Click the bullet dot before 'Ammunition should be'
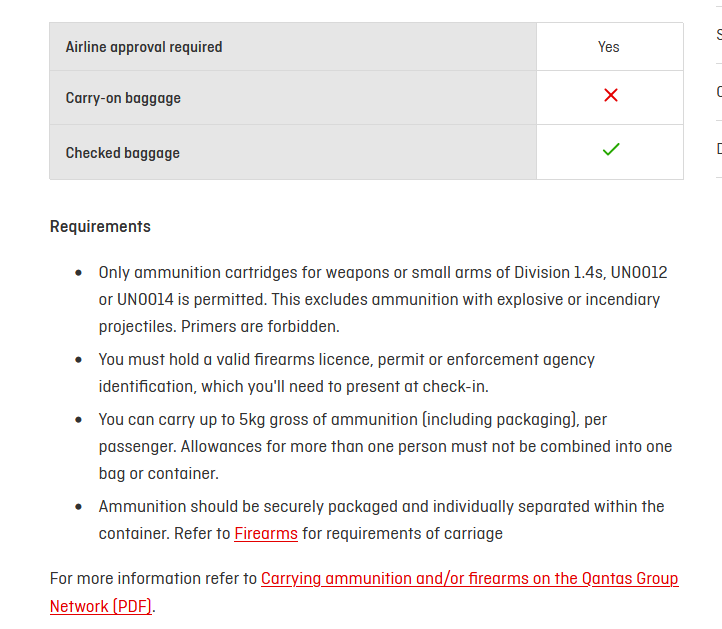This screenshot has width=722, height=629. tap(79, 507)
